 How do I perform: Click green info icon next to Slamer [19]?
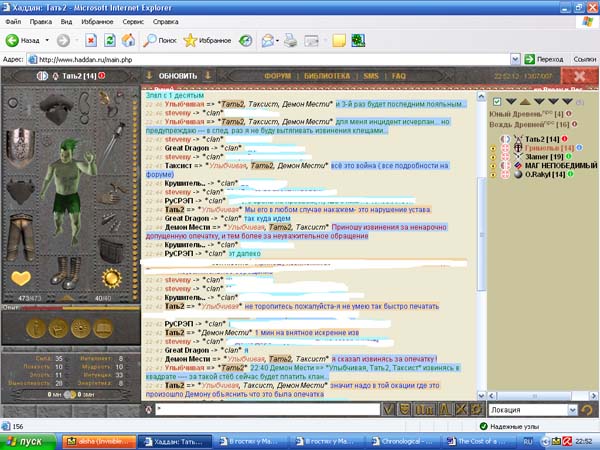pos(569,156)
